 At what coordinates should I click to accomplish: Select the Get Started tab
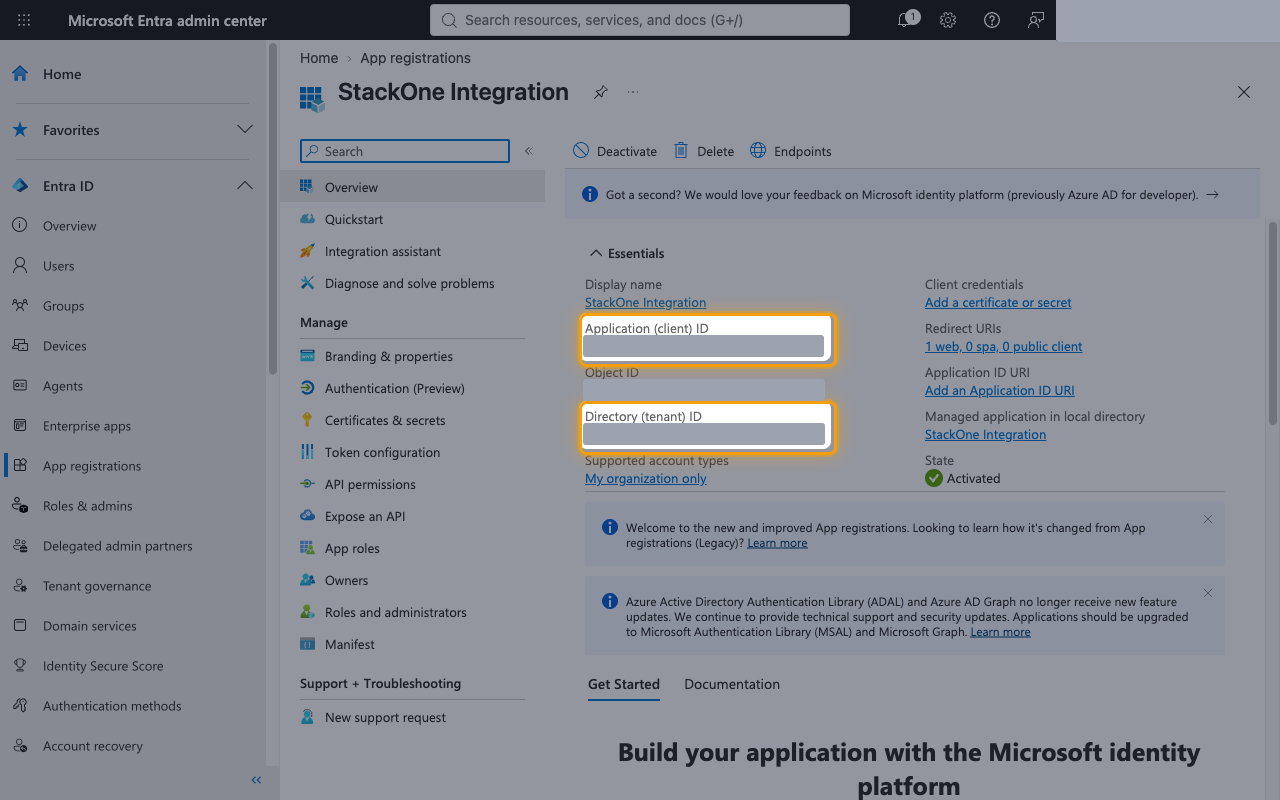624,684
